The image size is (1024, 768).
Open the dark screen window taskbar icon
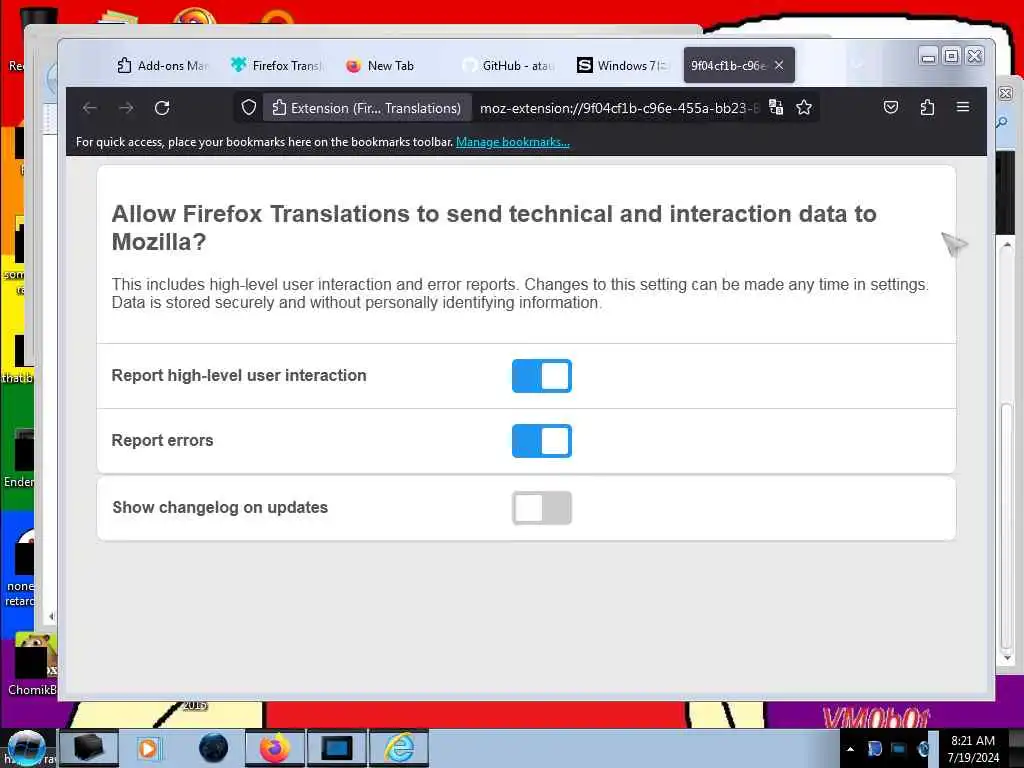pos(336,748)
